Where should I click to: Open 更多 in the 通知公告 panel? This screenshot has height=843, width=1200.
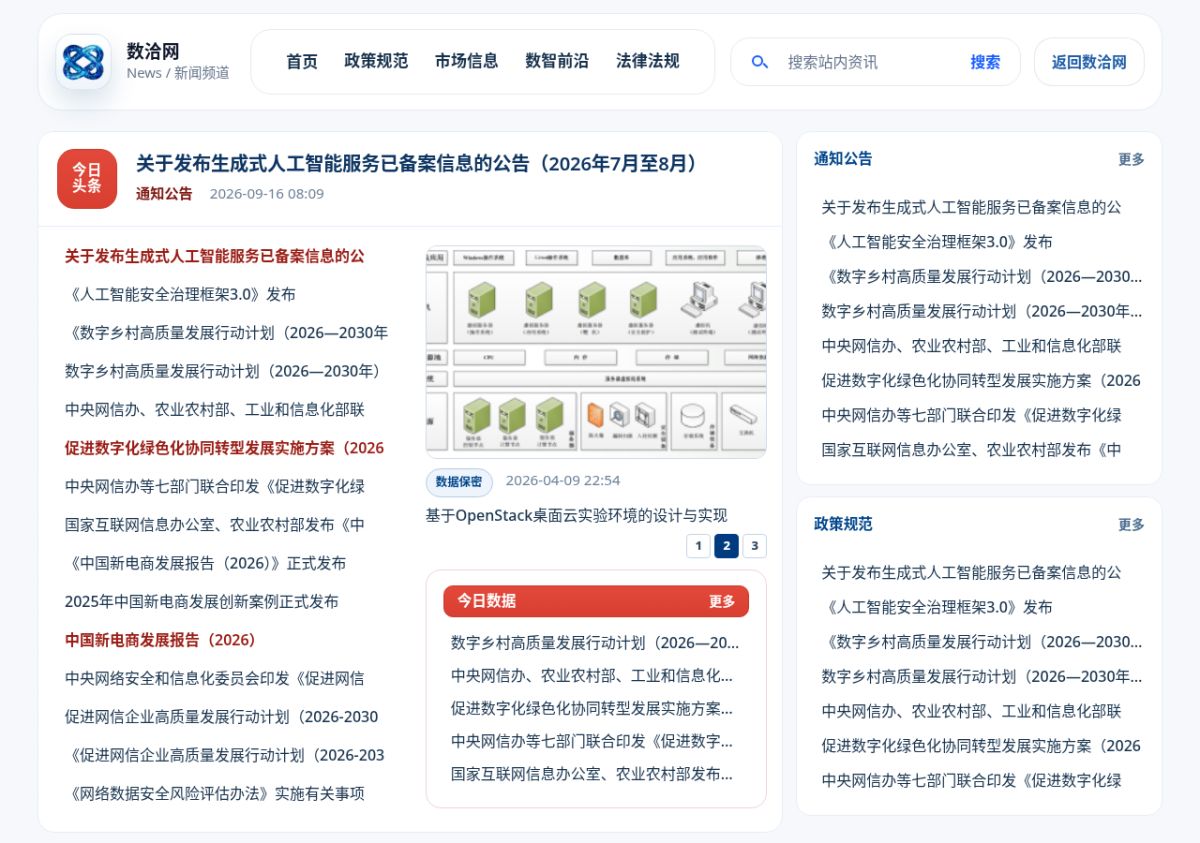1131,159
